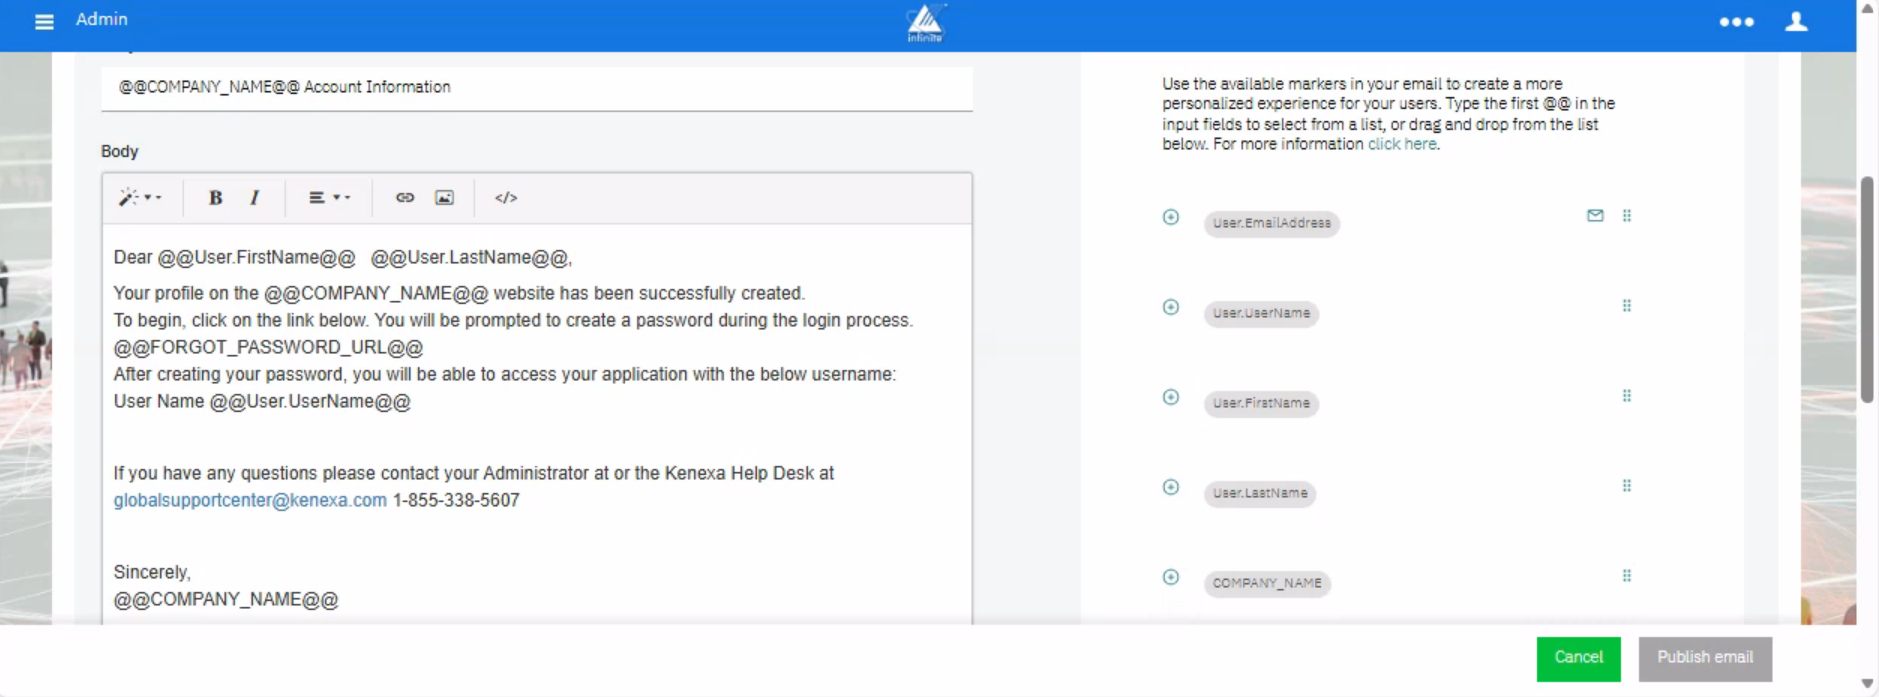Viewport: 1879px width, 697px height.
Task: Open the magic wand style dropdown
Action: tap(139, 198)
